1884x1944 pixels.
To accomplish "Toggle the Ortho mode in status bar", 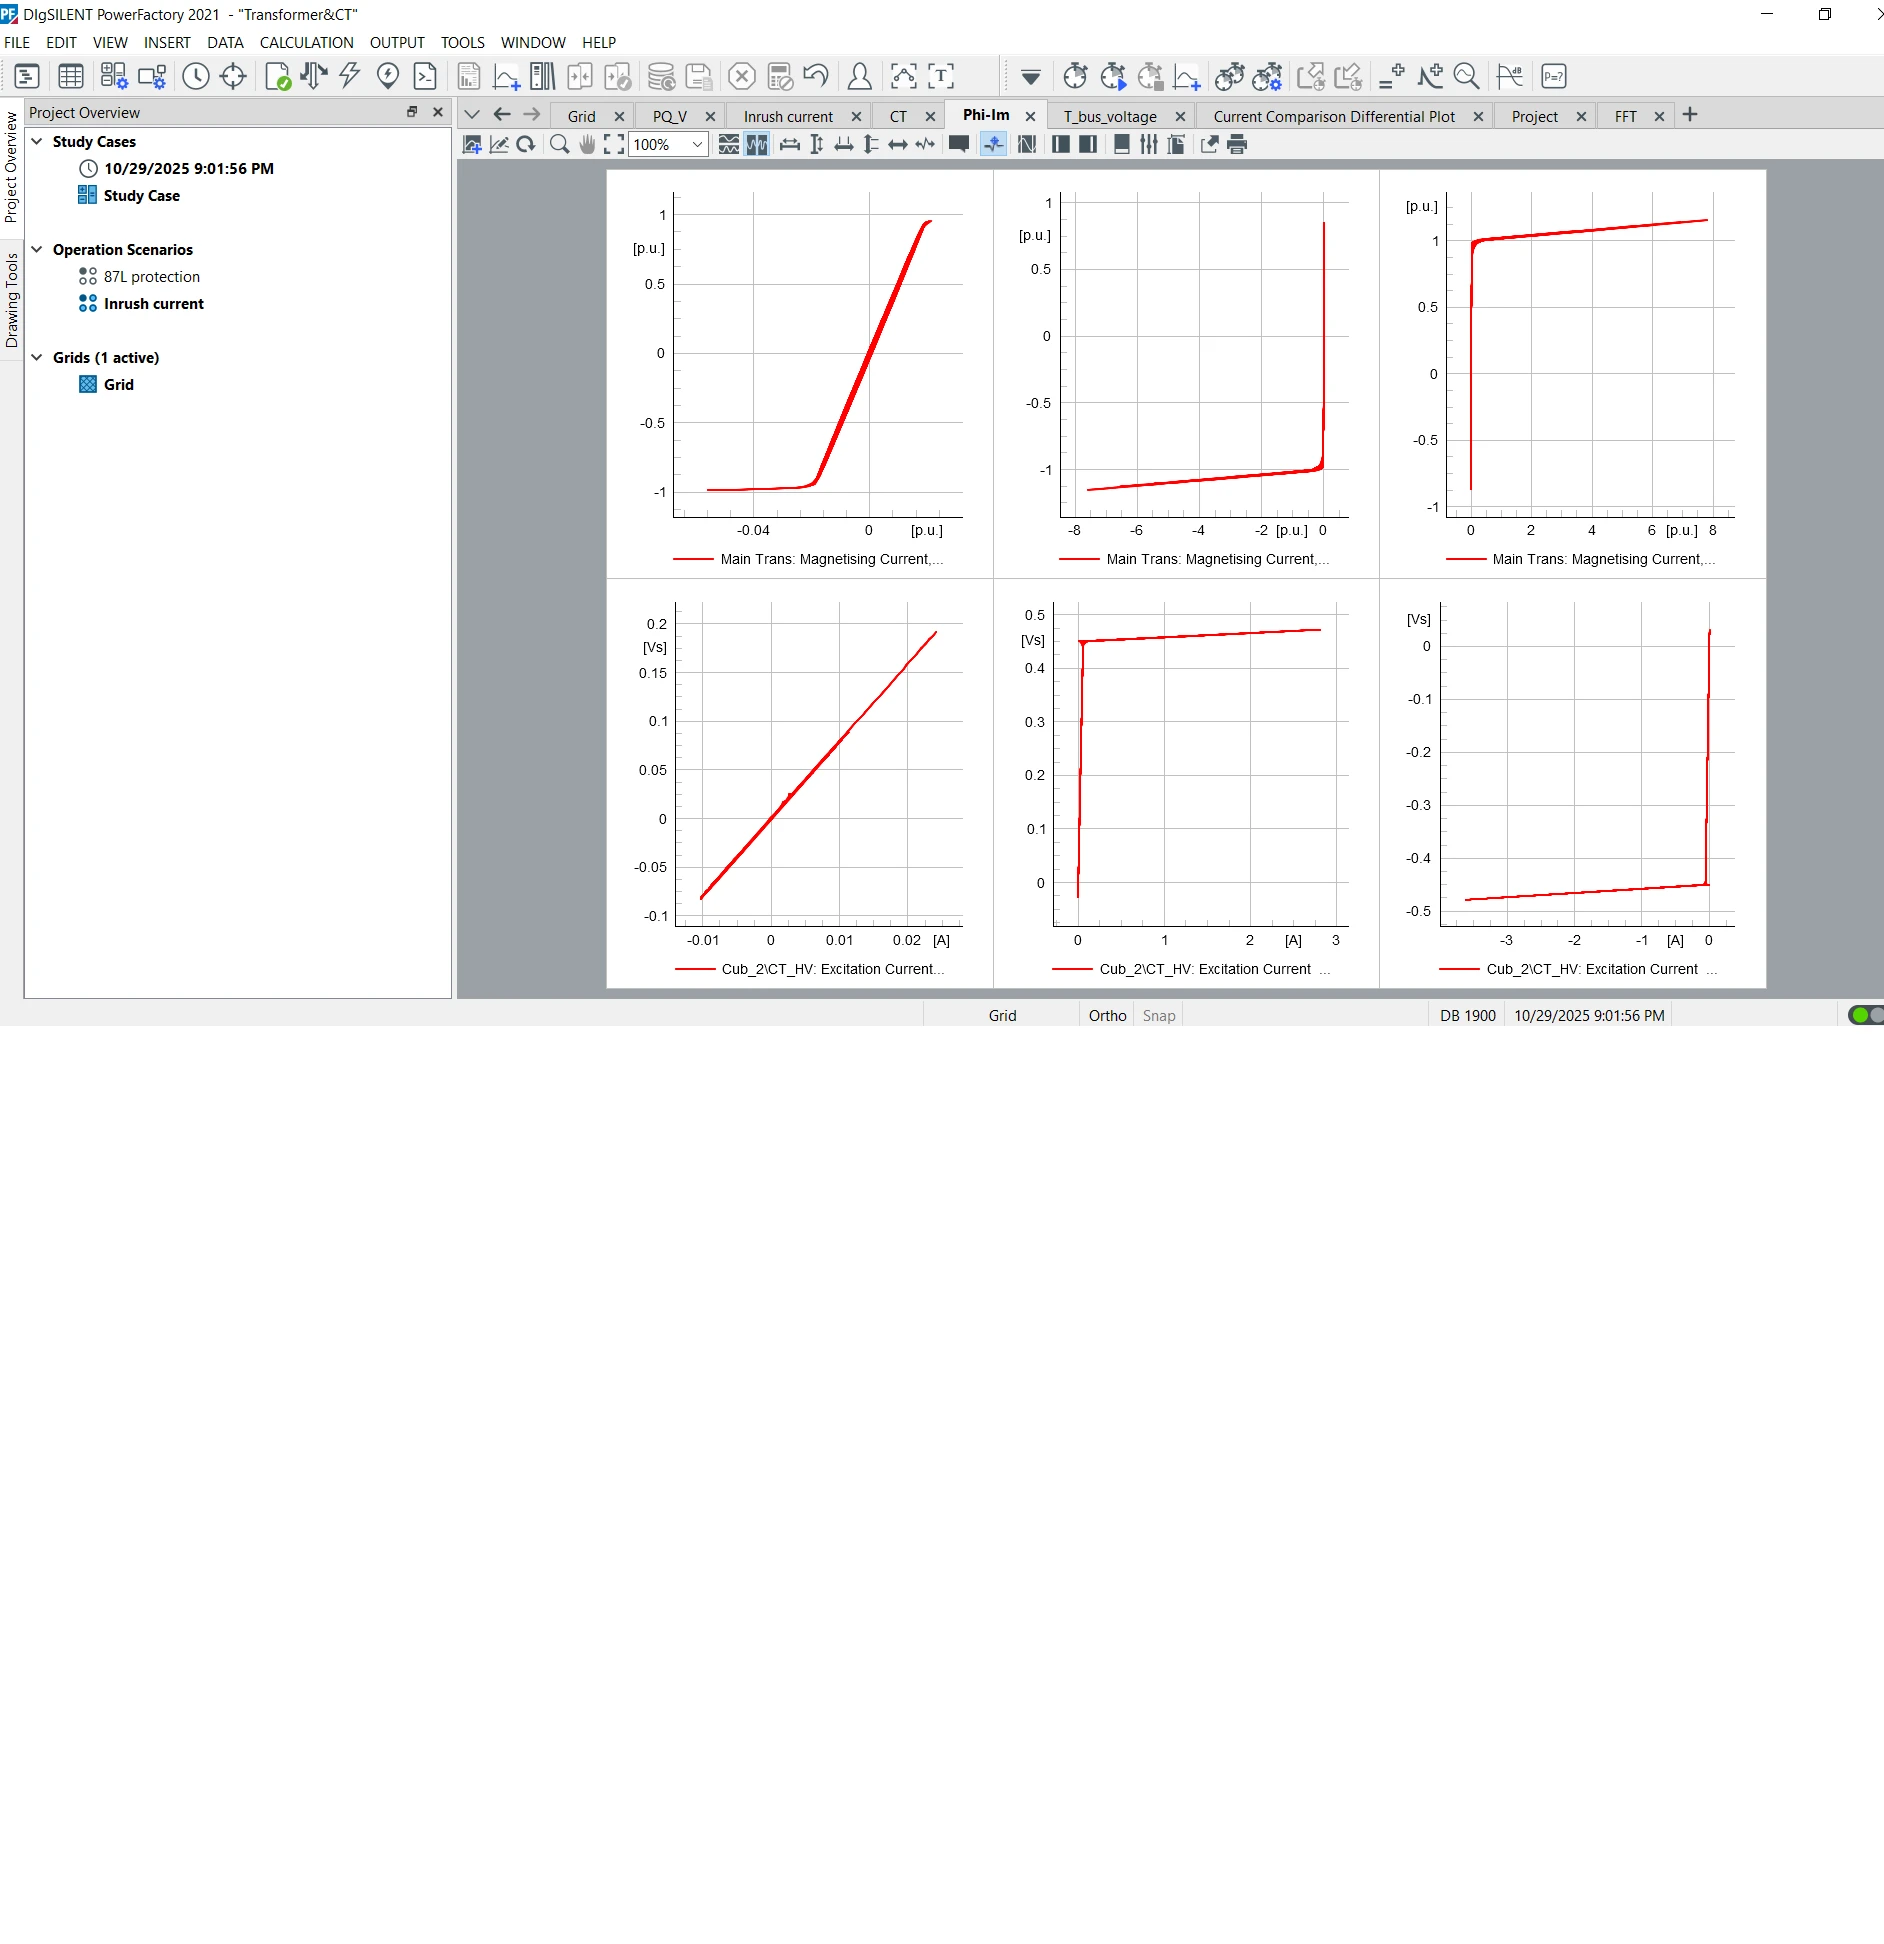I will coord(1107,1015).
